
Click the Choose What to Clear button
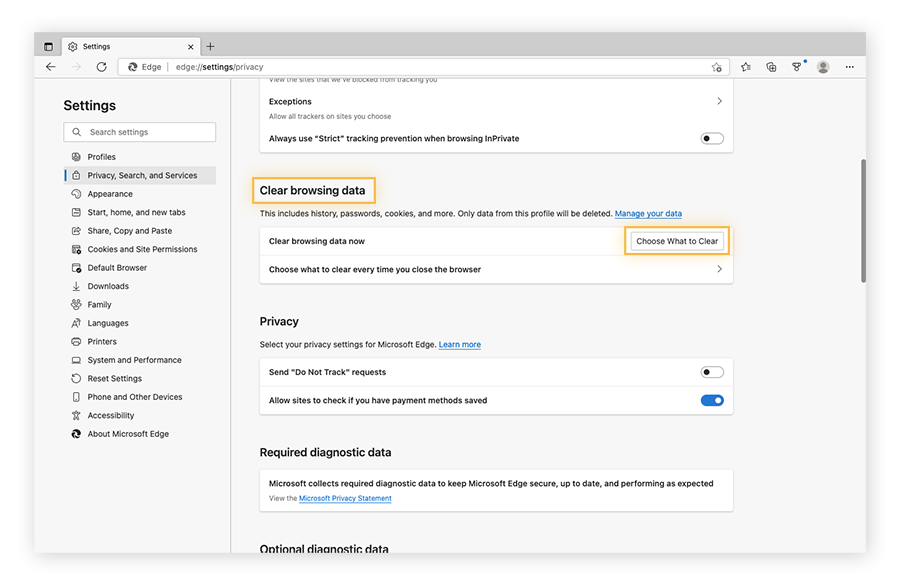click(677, 240)
